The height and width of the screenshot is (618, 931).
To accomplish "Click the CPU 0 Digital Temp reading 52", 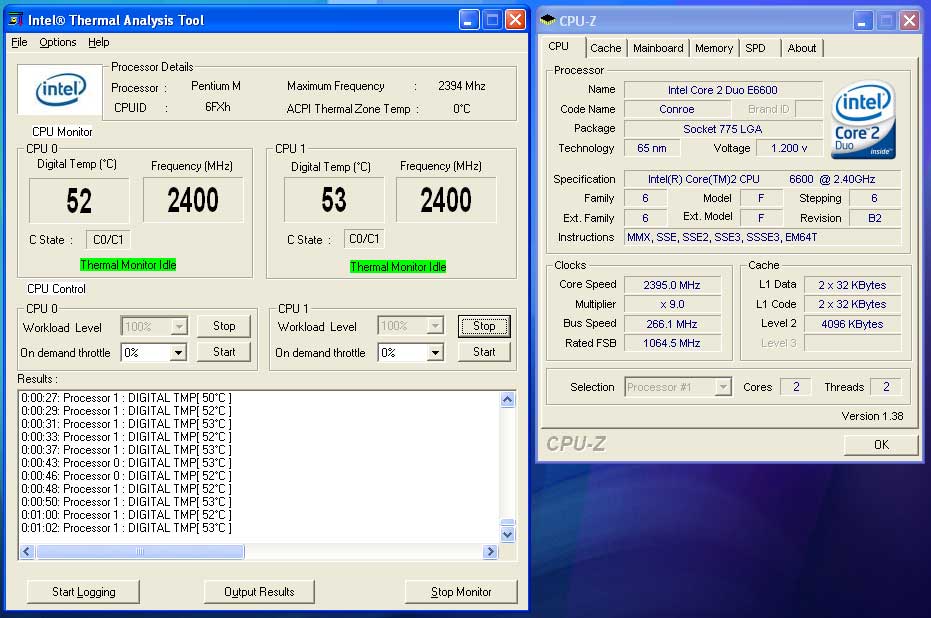I will pos(79,201).
